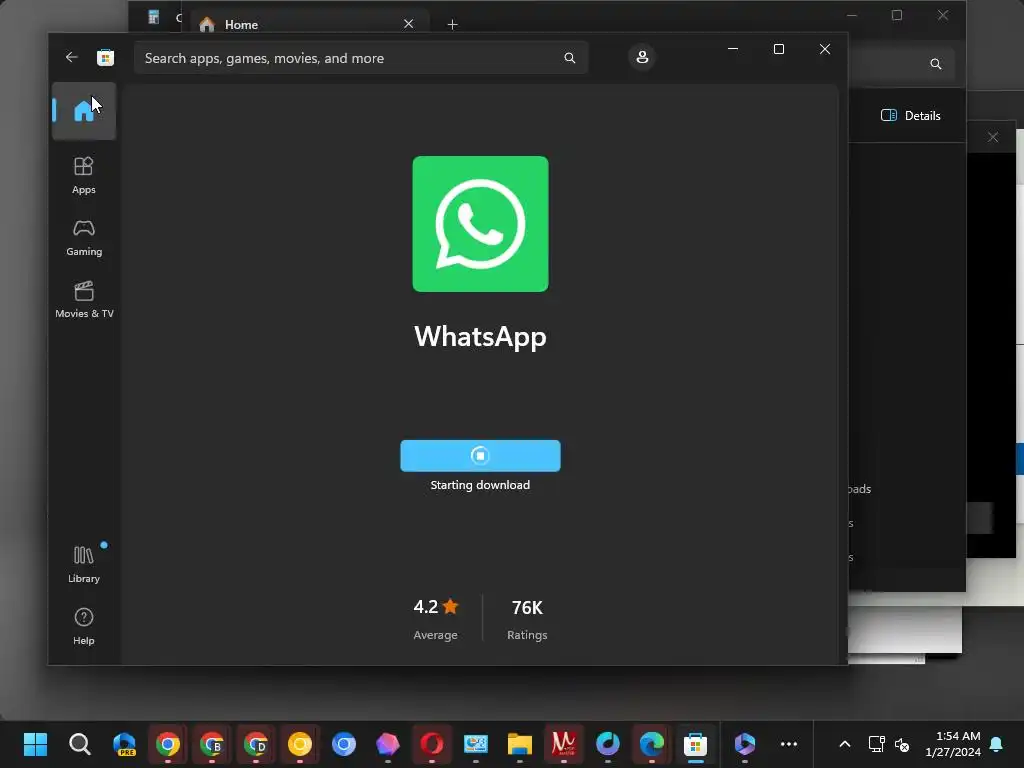
Task: Open the Windows Start menu
Action: pos(35,744)
